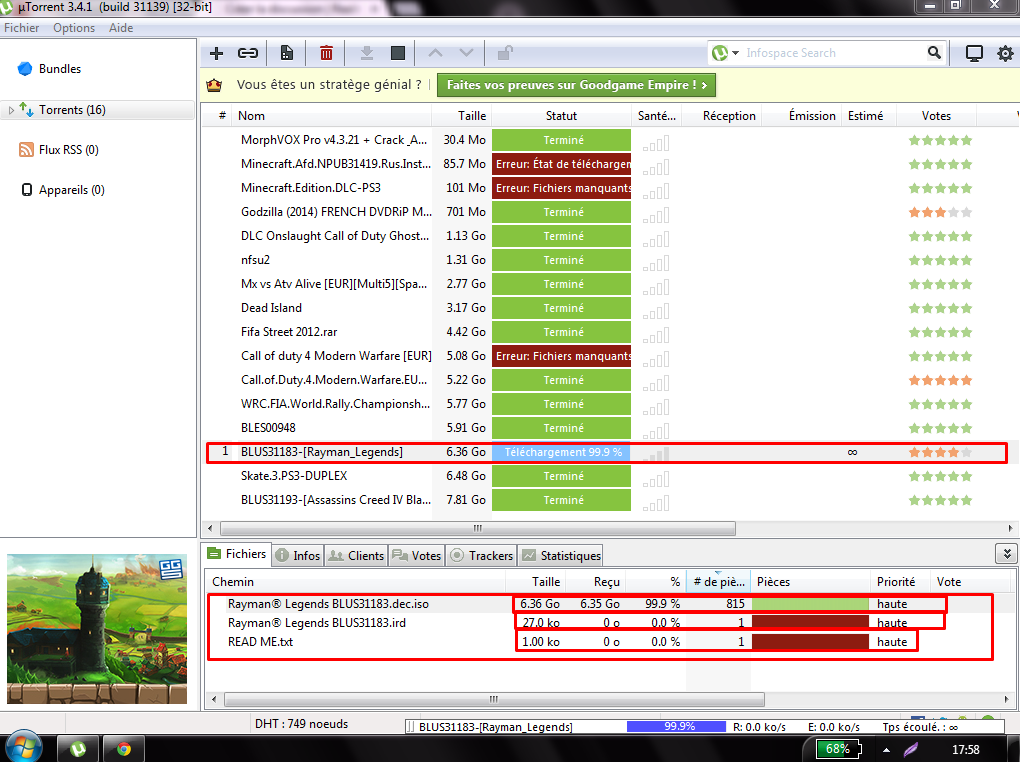Screen dimensions: 1020x762
Task: Click the Goodgame Empire tower ad thumbnail
Action: coord(97,629)
